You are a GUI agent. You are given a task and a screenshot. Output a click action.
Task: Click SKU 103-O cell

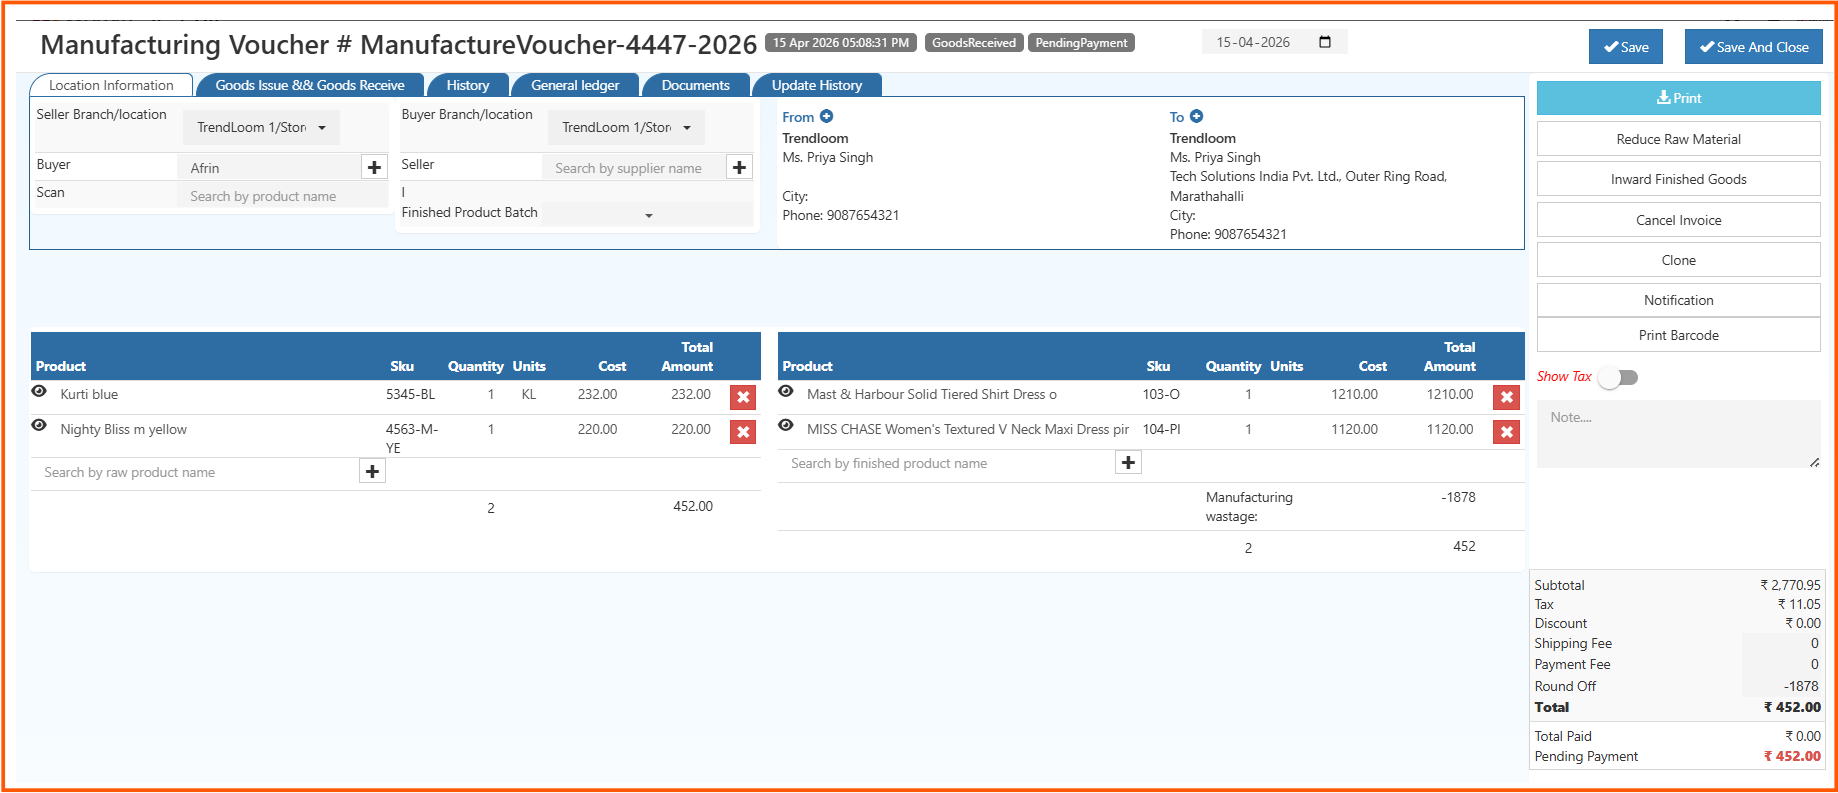(1161, 394)
